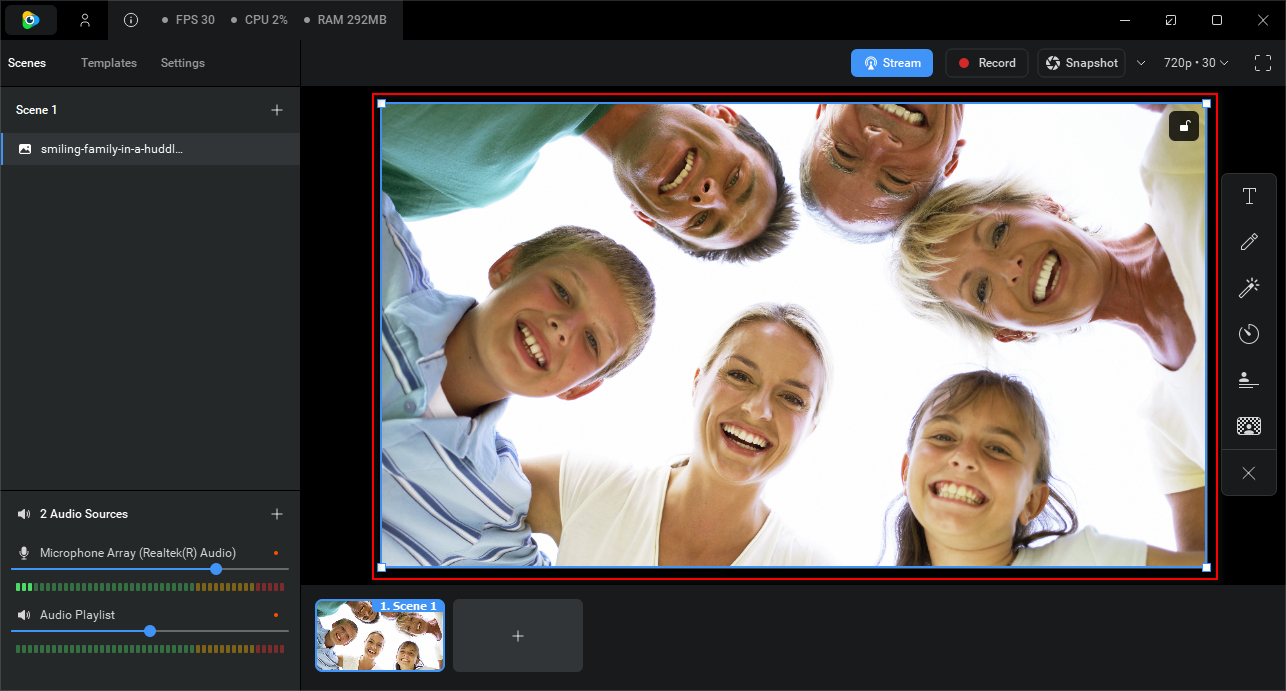The image size is (1286, 691).
Task: Open the Lower third tool
Action: point(1249,380)
